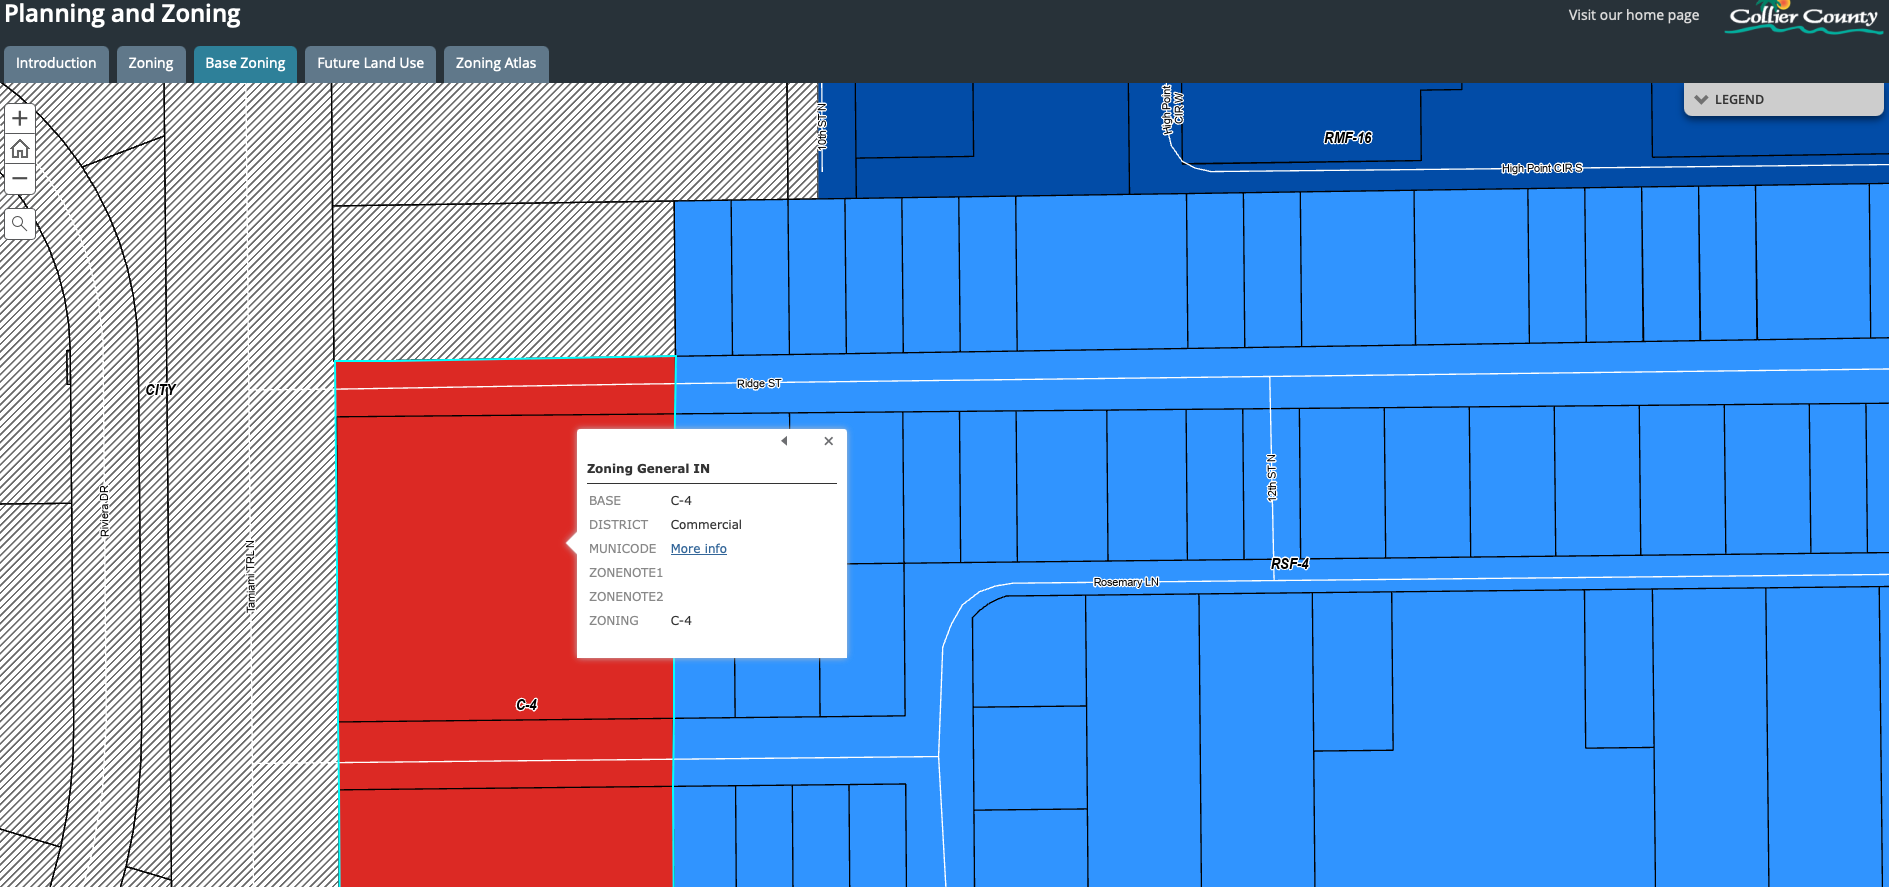Image resolution: width=1889 pixels, height=887 pixels.
Task: Click the Collier County logo
Action: coord(1803,17)
